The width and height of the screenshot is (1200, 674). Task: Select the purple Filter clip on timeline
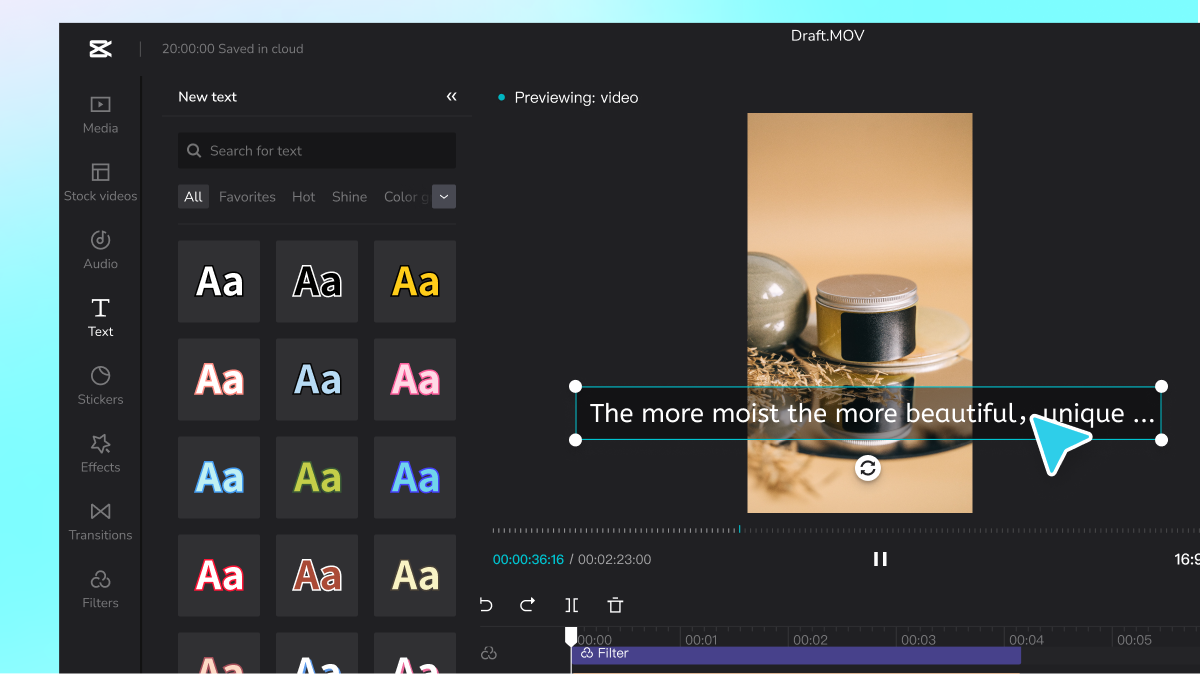(796, 654)
